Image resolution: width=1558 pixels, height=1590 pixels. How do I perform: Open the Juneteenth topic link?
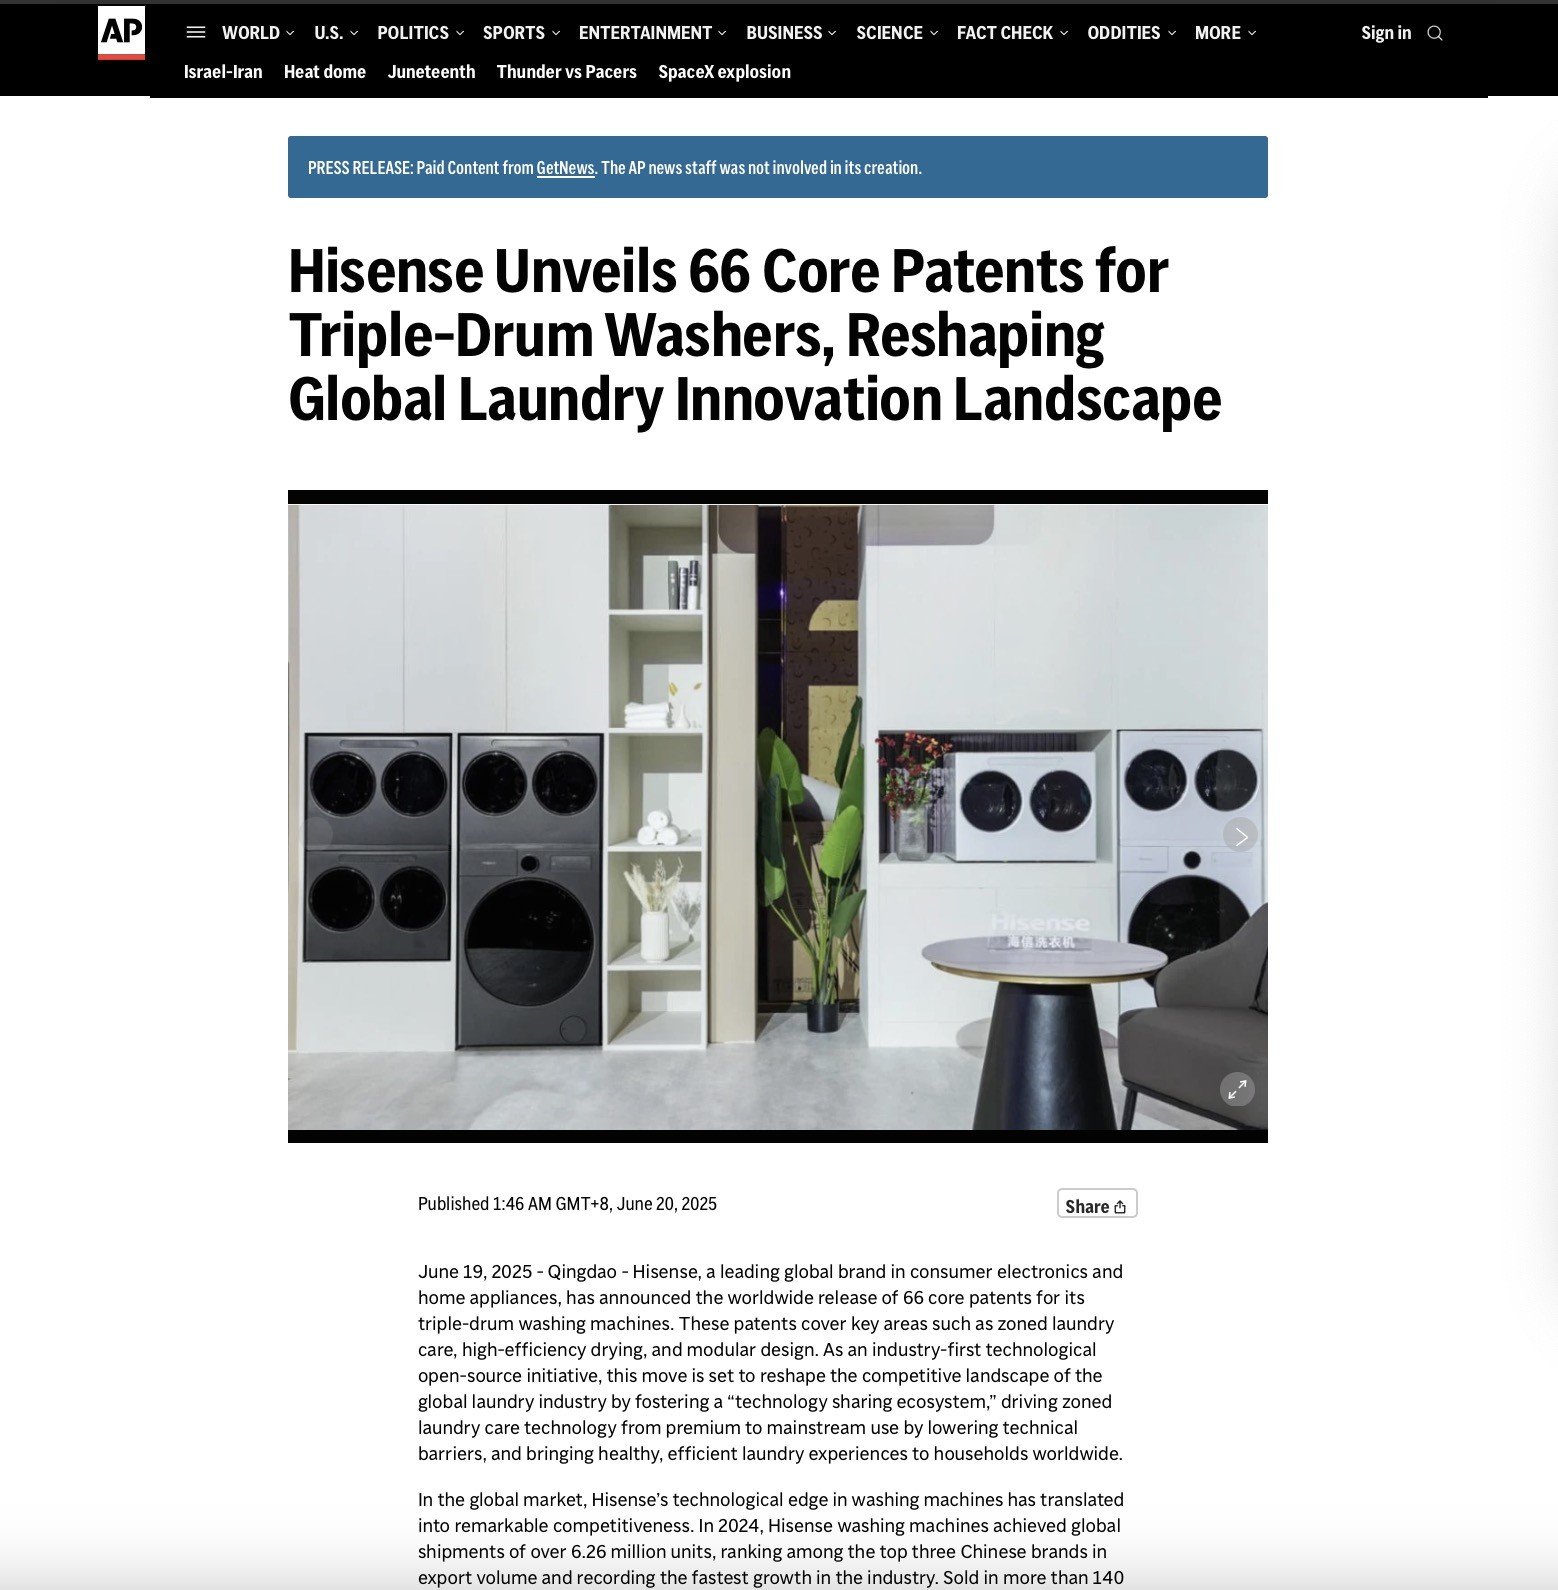tap(431, 72)
